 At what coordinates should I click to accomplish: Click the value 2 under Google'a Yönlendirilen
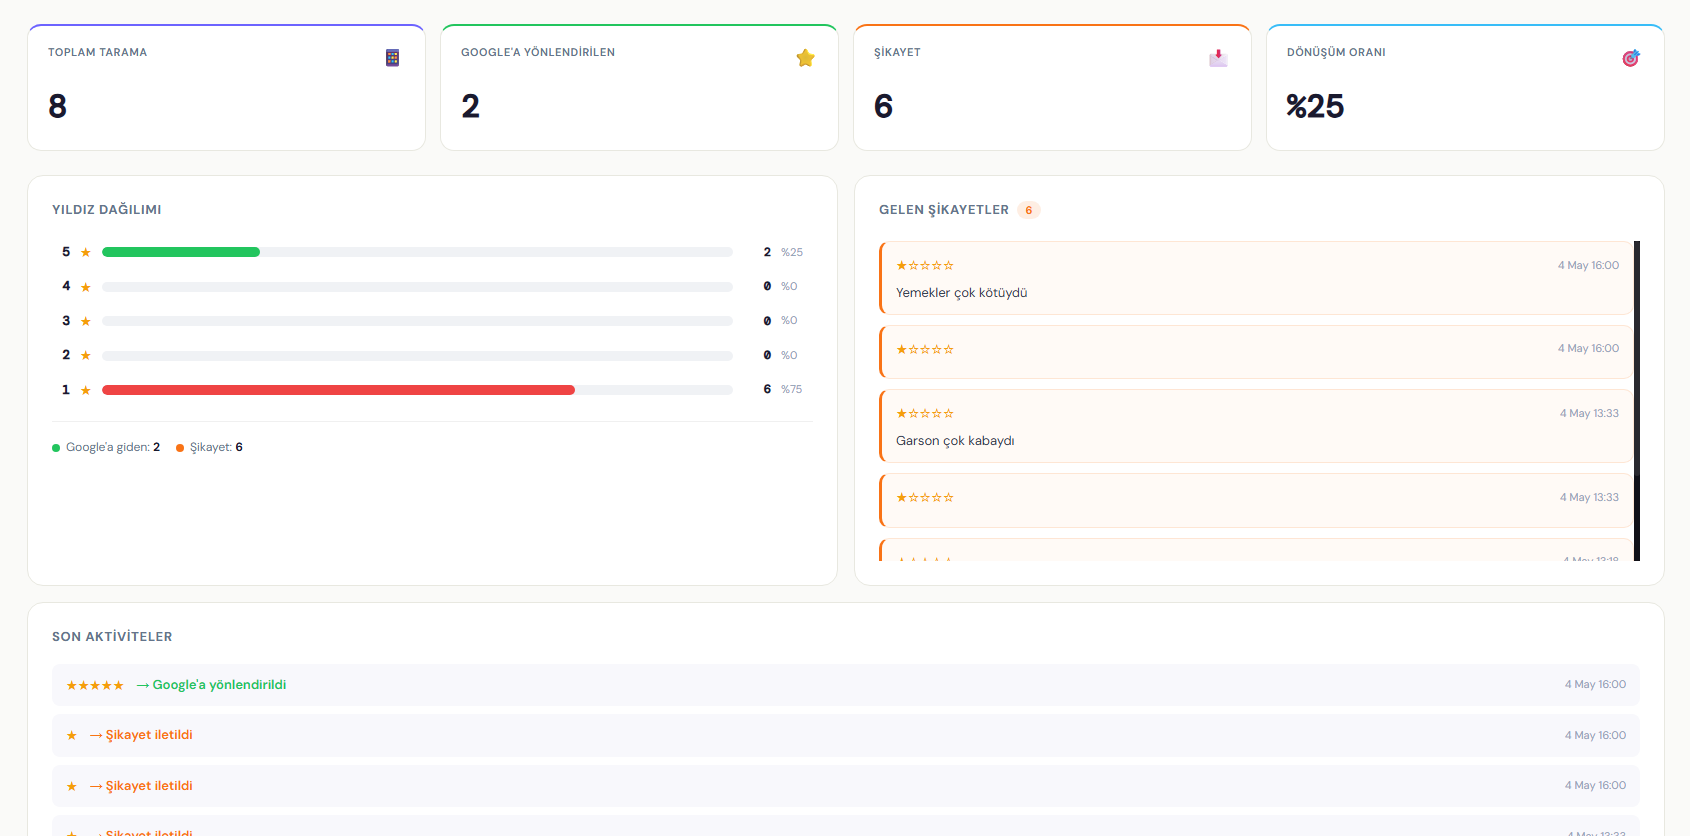coord(471,106)
